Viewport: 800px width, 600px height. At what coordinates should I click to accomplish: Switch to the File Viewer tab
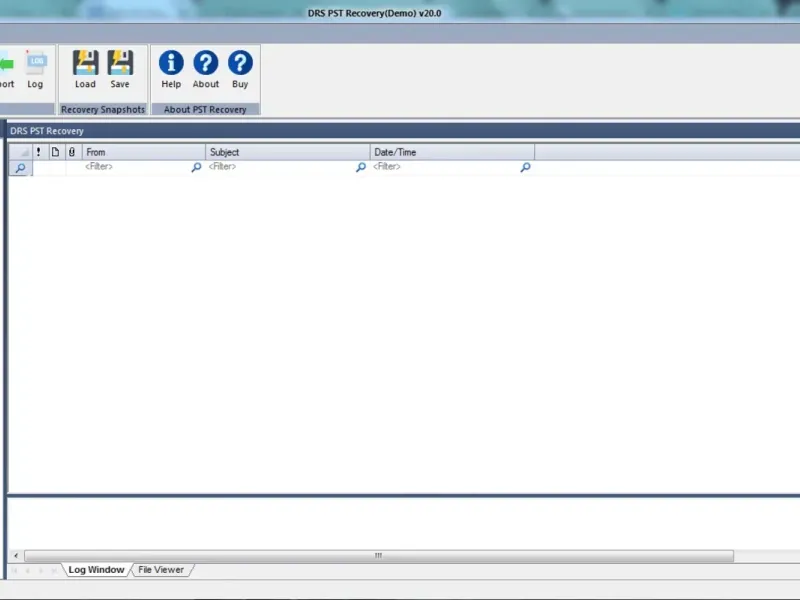pyautogui.click(x=161, y=570)
